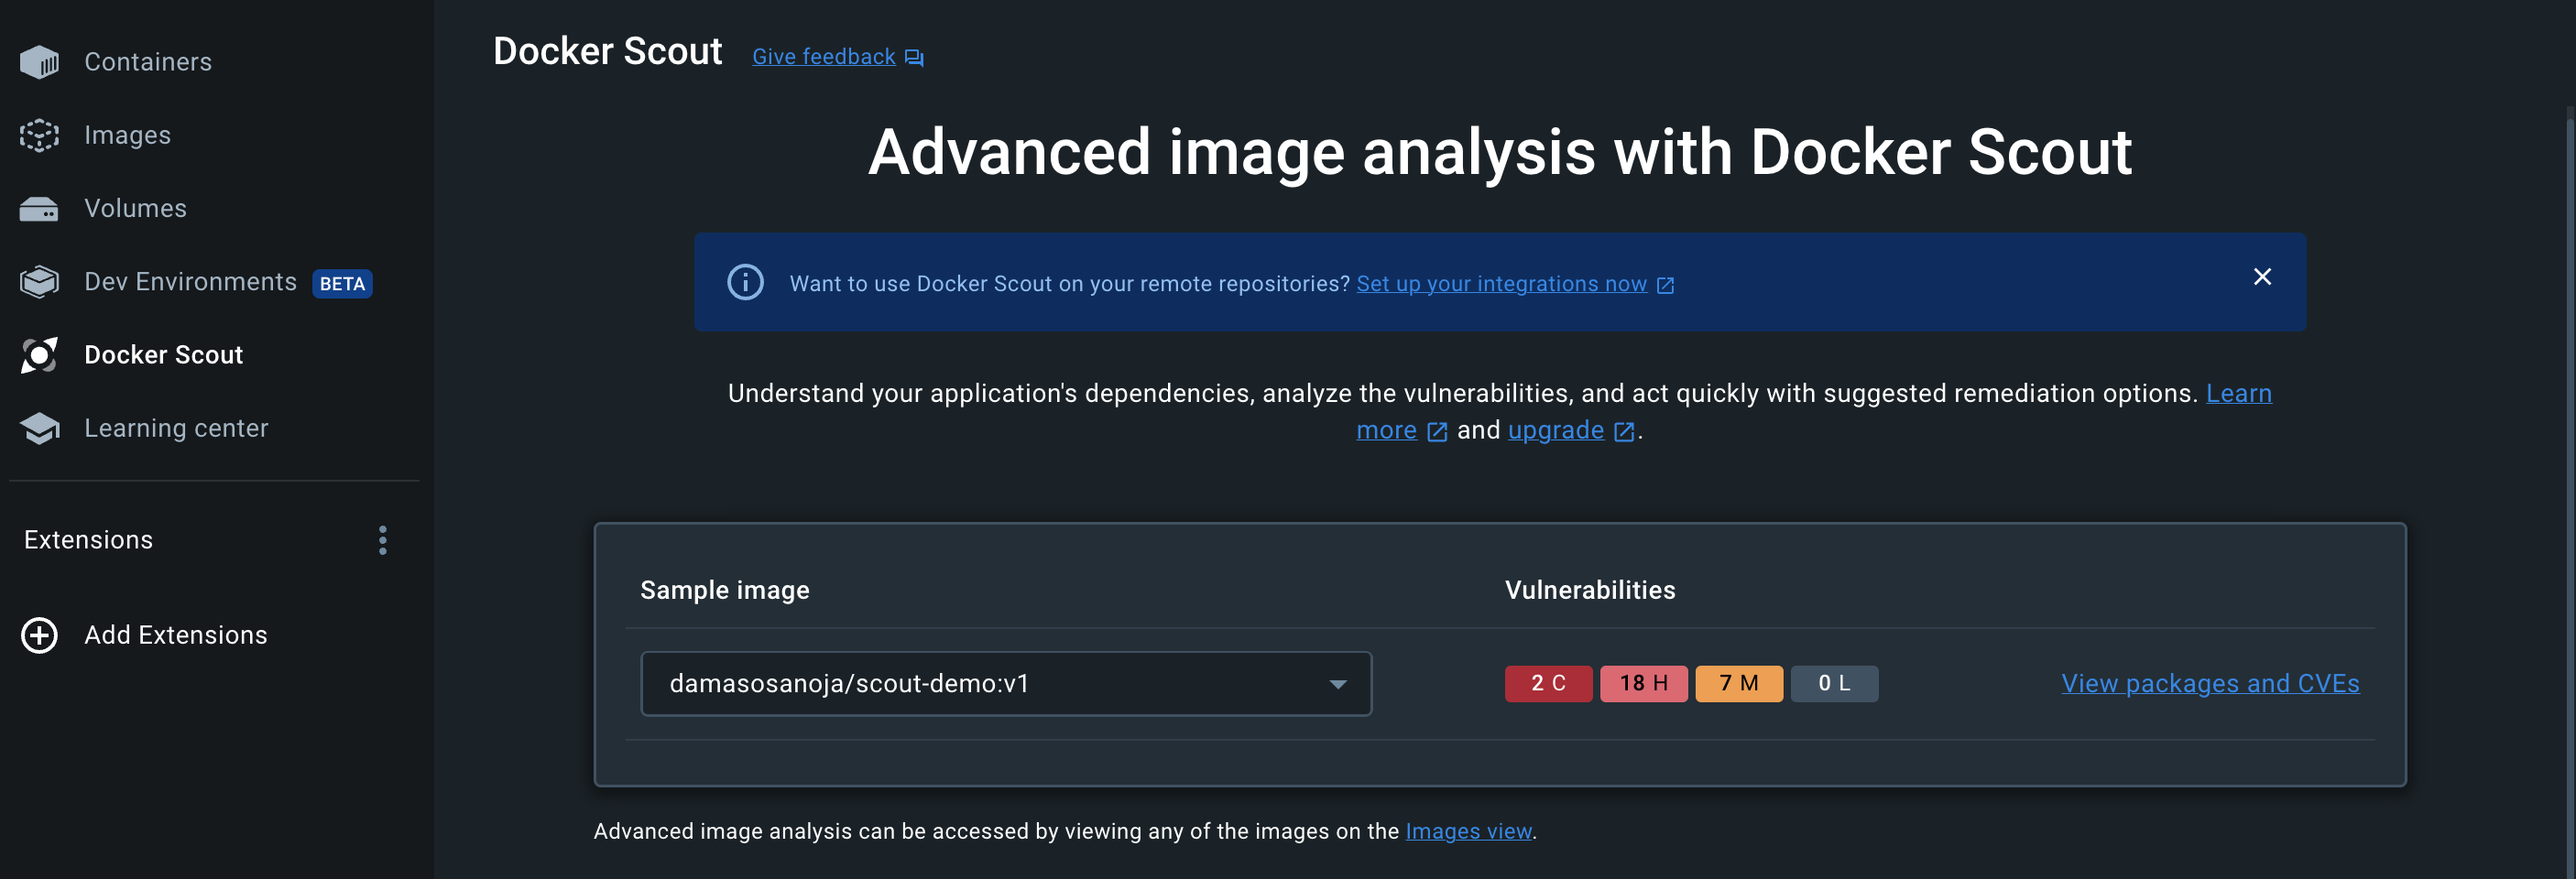Click the Dev Environments icon
The image size is (2576, 879).
coord(39,282)
